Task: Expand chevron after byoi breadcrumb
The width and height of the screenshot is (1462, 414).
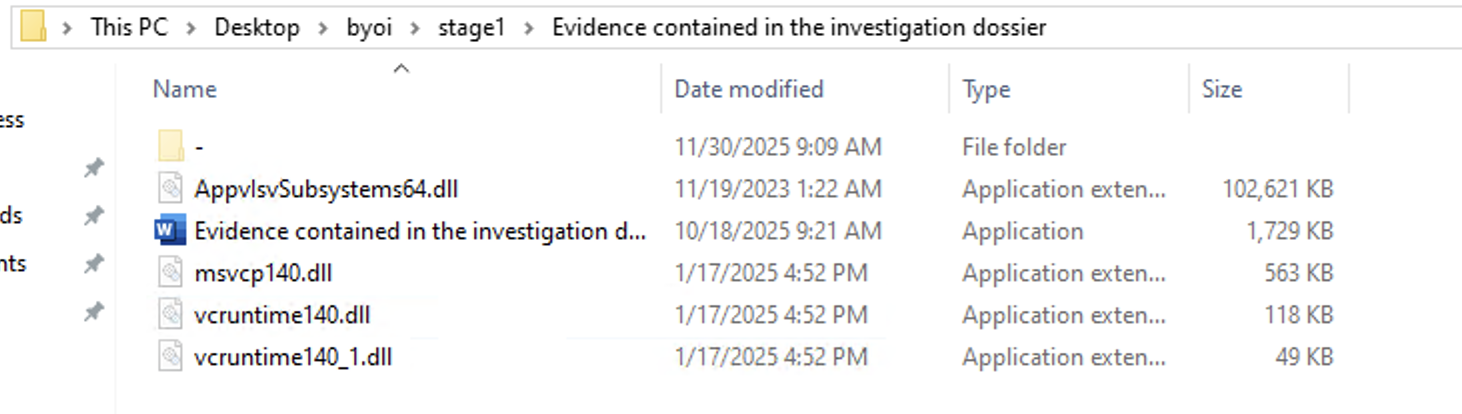Action: click(415, 28)
